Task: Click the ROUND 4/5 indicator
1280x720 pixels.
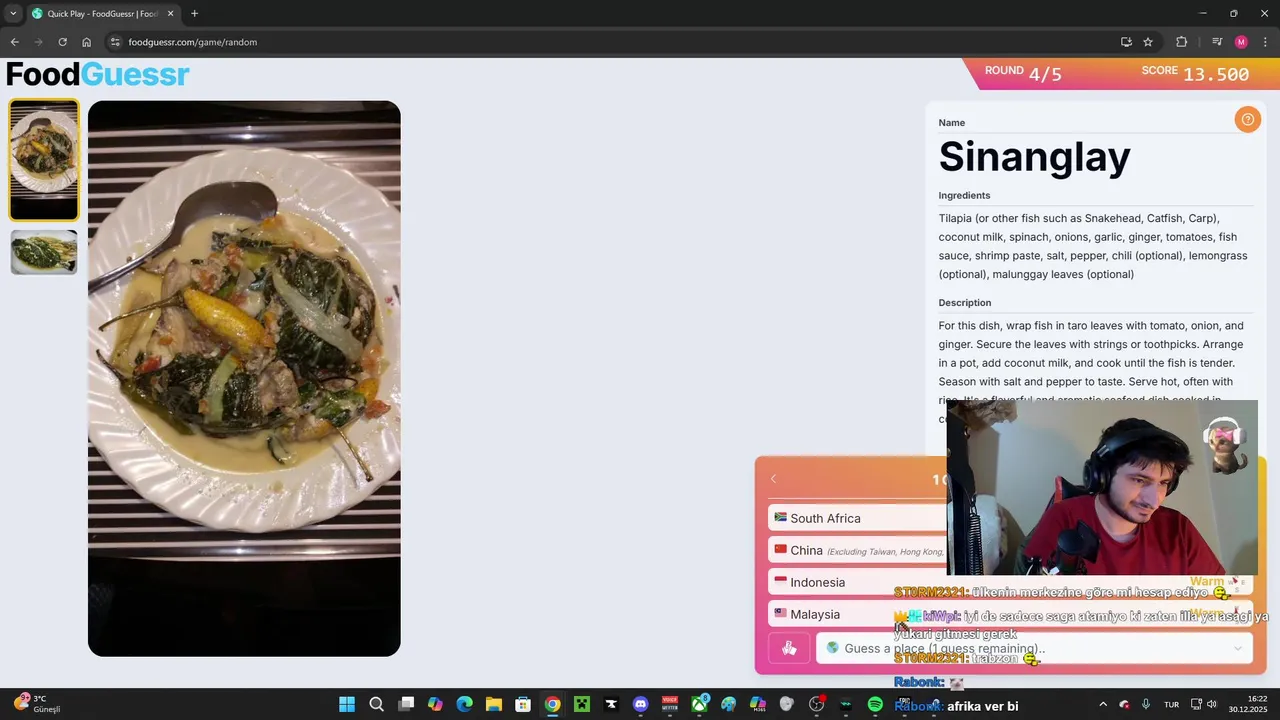Action: click(1023, 74)
